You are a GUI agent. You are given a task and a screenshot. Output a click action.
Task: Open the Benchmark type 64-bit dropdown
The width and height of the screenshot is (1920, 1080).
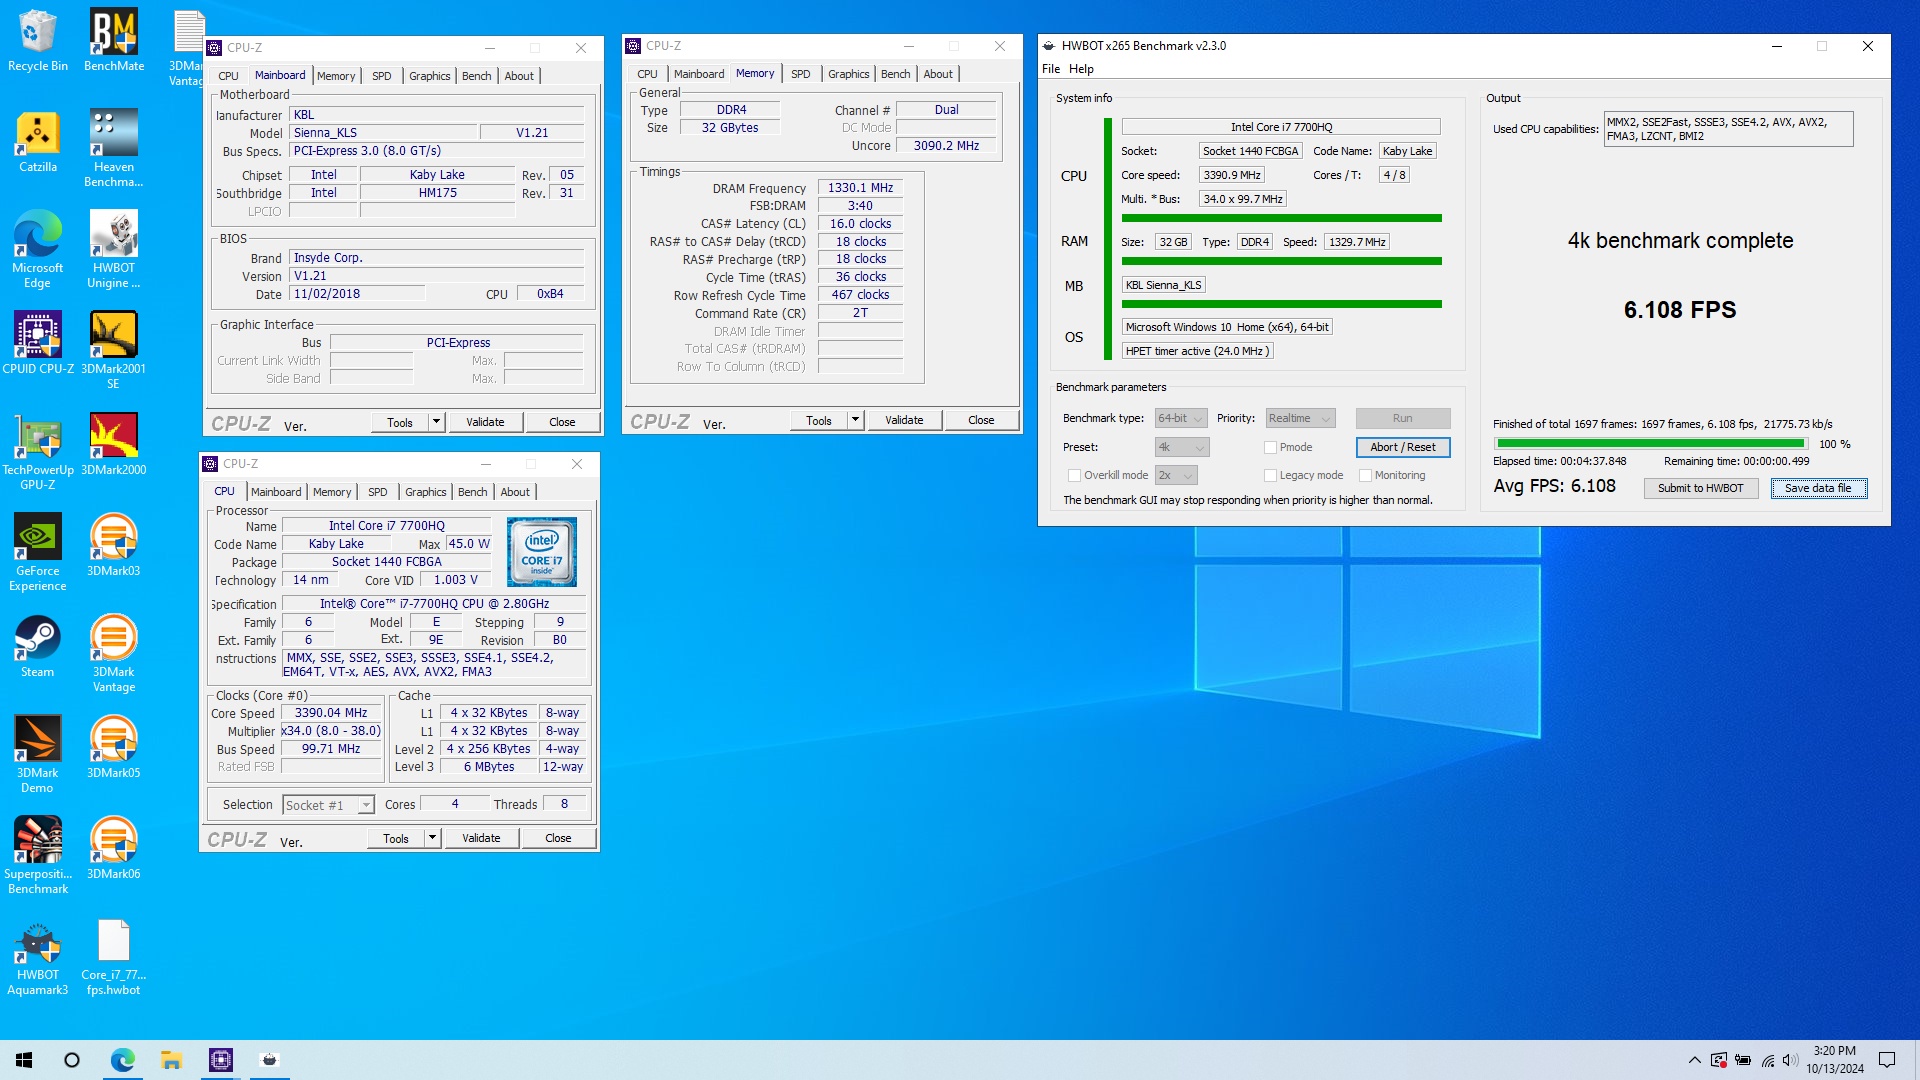(x=1181, y=418)
